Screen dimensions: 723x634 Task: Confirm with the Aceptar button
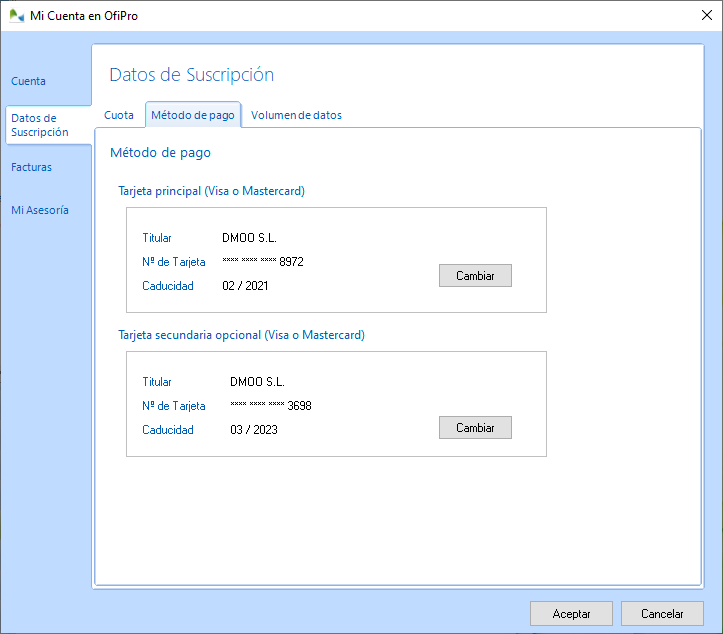coord(571,614)
